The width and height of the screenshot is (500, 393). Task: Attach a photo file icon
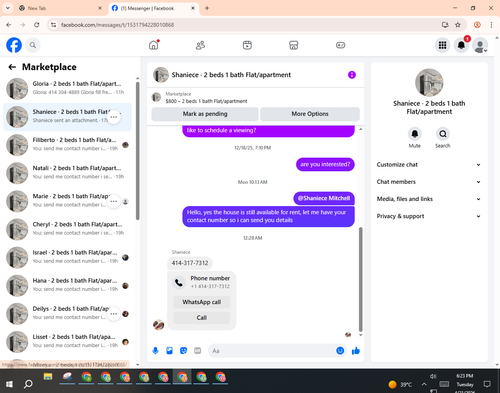click(x=169, y=351)
